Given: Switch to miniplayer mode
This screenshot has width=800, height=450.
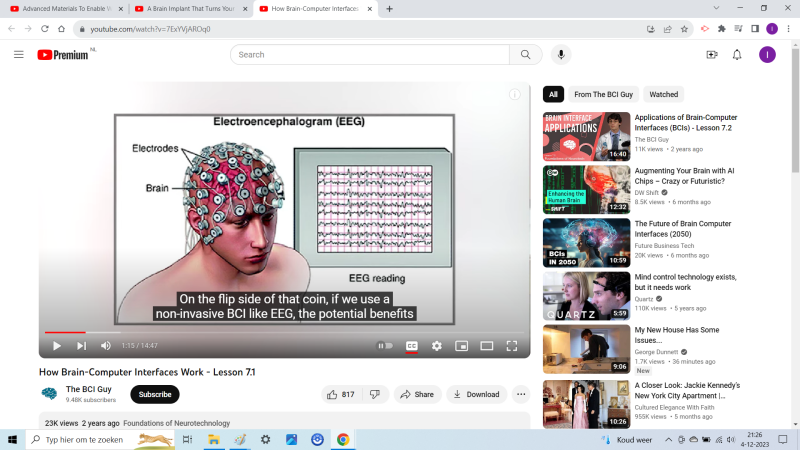Looking at the screenshot, I should pyautogui.click(x=461, y=346).
